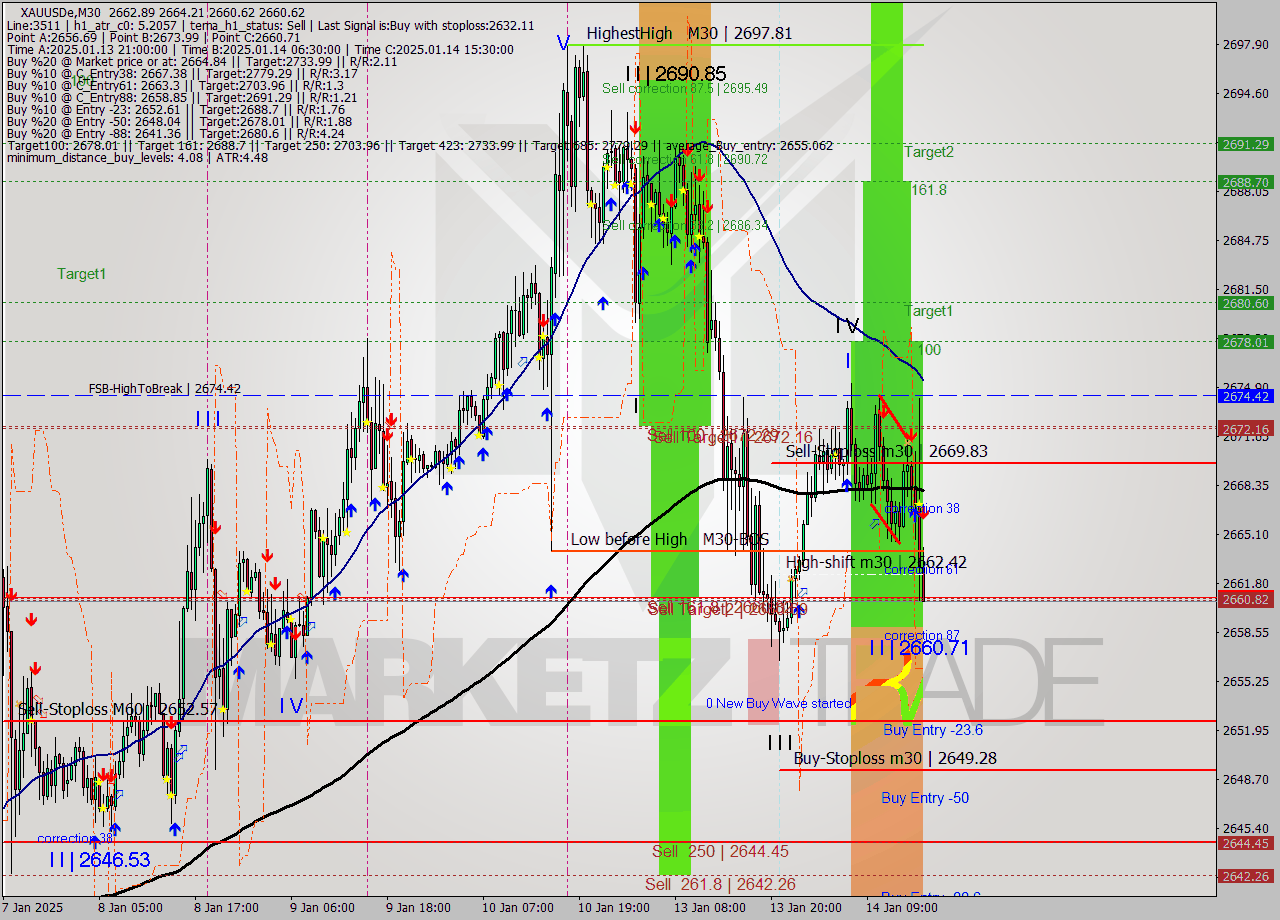Image resolution: width=1280 pixels, height=920 pixels.
Task: Click the Low before High M30-BOS label
Action: coord(669,539)
